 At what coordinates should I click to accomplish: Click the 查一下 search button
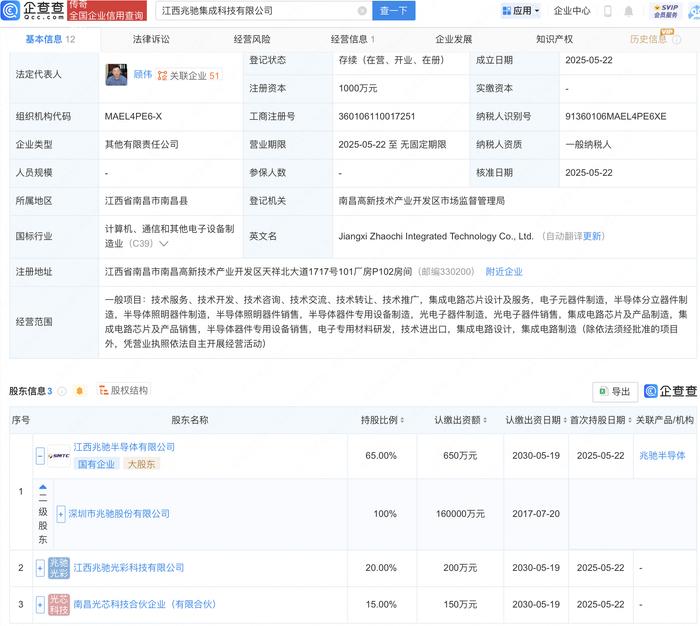(x=393, y=11)
